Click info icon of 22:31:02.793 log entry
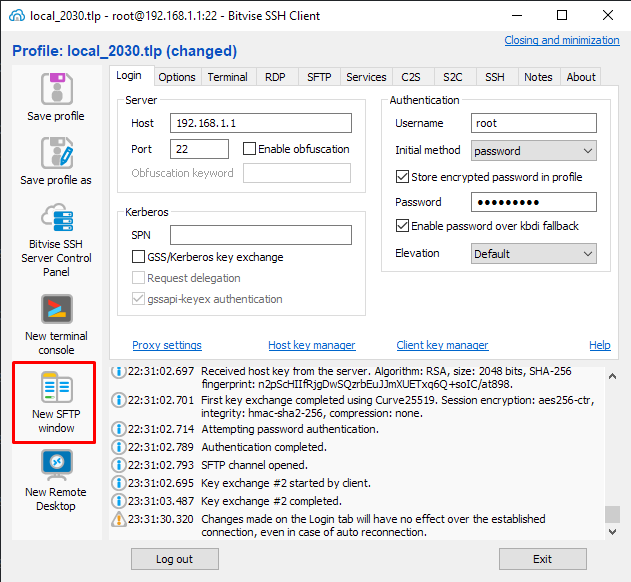 point(118,465)
